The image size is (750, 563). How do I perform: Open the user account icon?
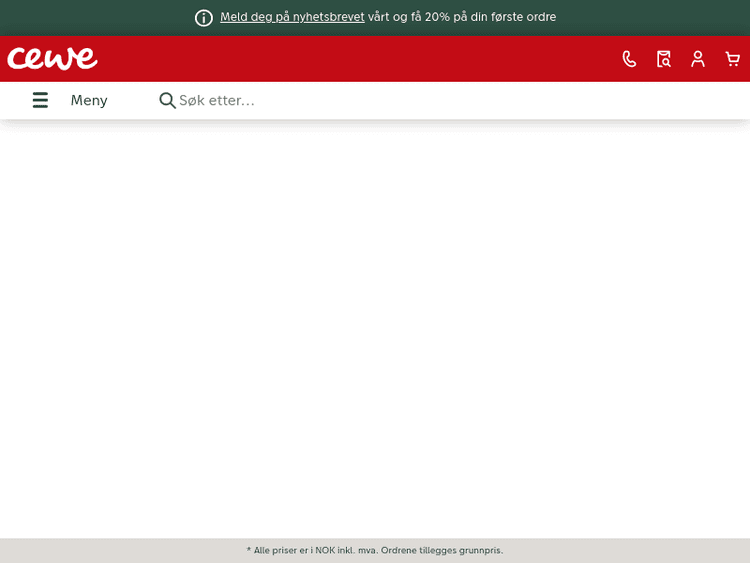point(698,59)
